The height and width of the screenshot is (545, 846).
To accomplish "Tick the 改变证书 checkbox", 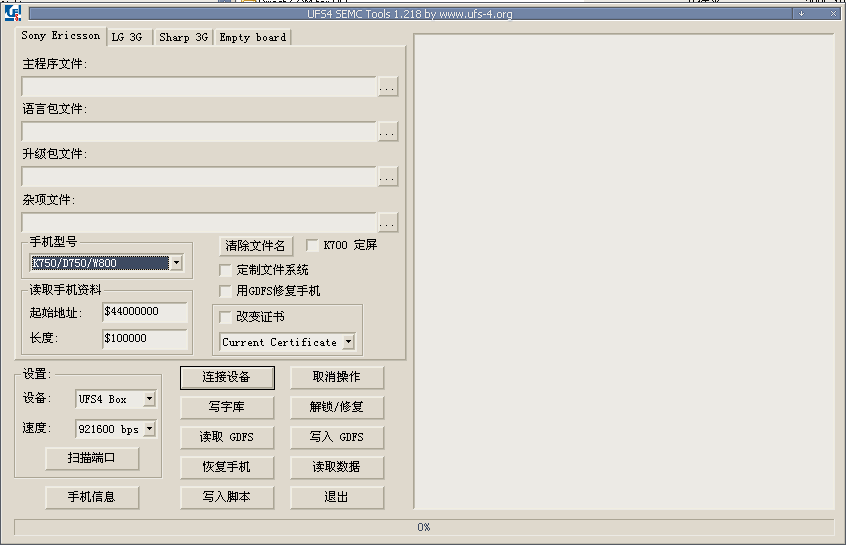I will [x=225, y=317].
